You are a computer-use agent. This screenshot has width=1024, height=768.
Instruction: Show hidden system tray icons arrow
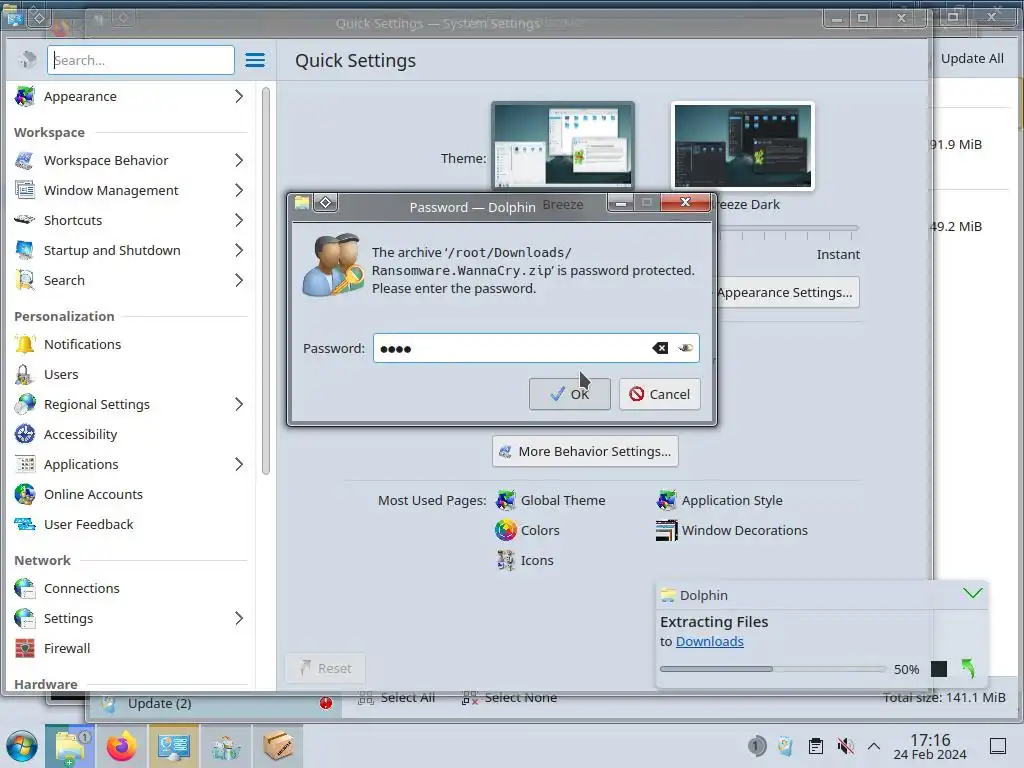point(874,746)
